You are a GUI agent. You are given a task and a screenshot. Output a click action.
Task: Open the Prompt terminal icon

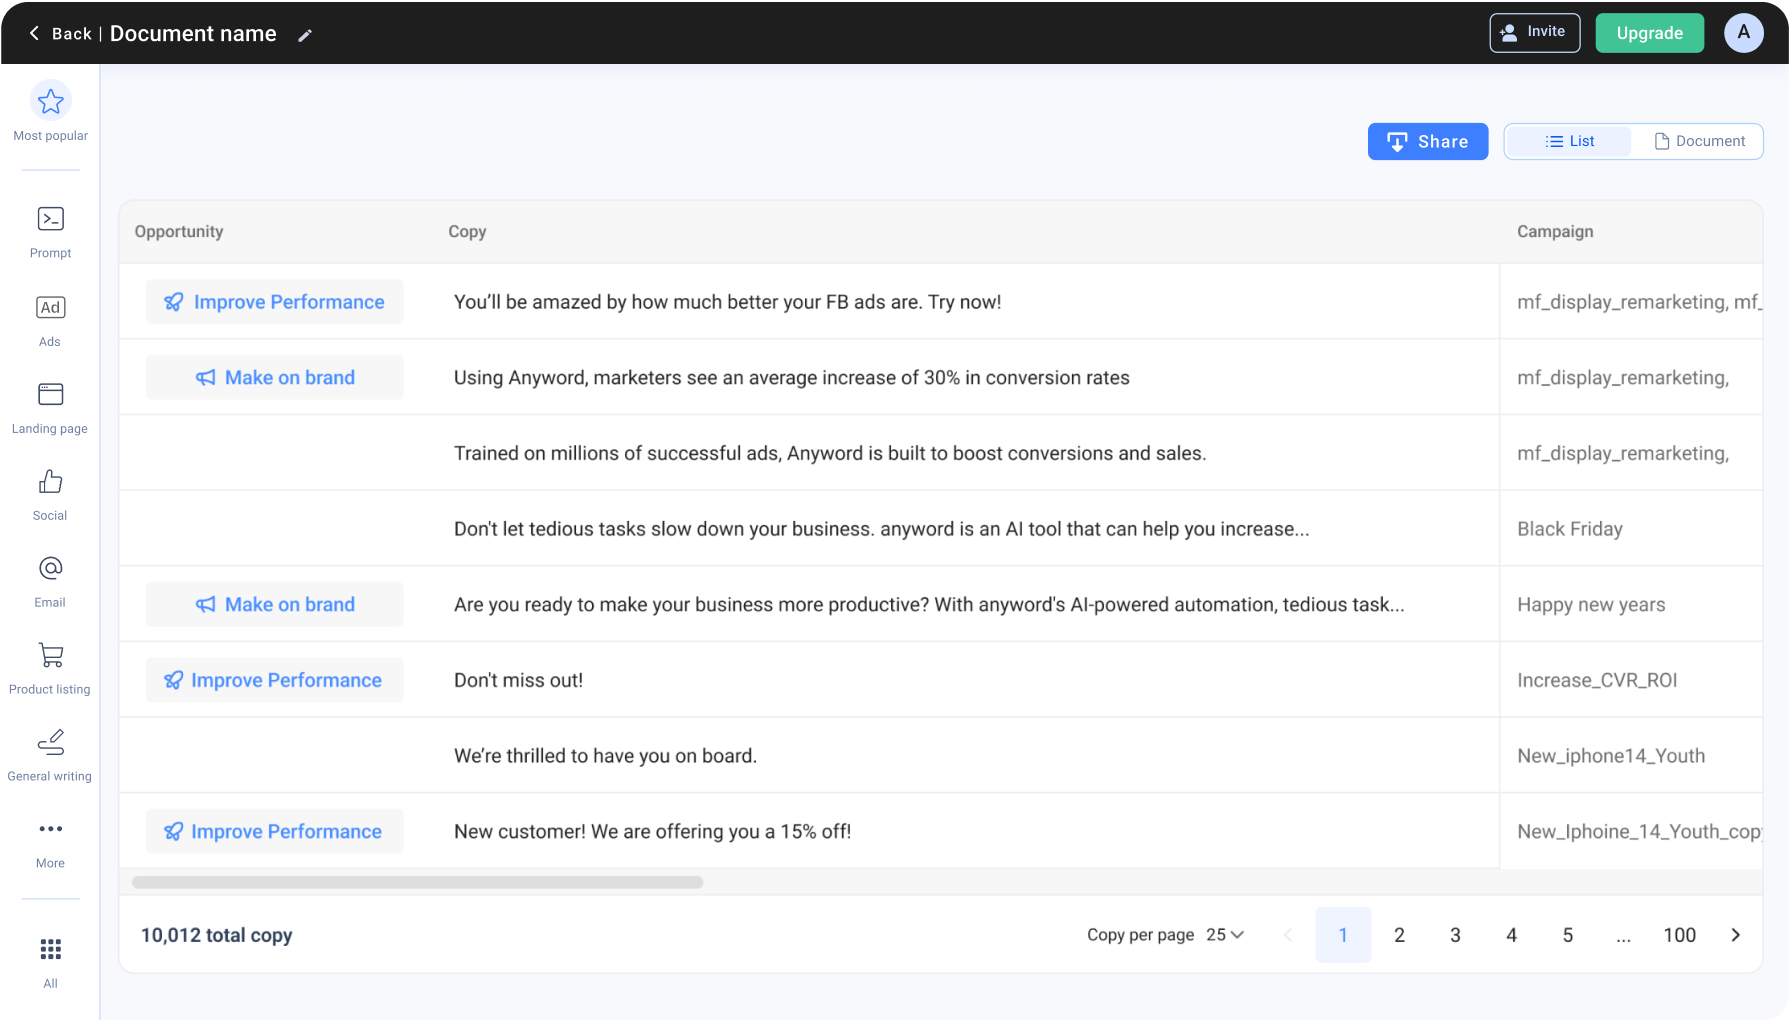point(50,219)
